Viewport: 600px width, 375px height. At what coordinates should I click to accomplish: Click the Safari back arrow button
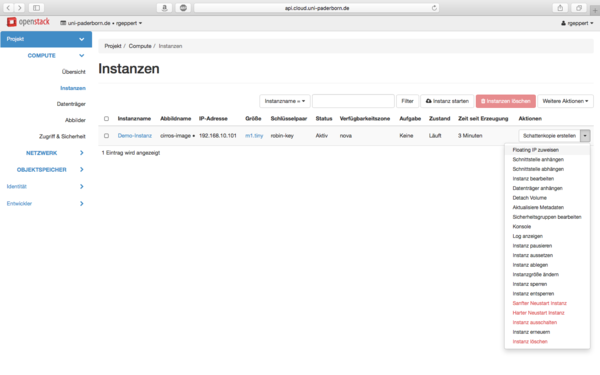(8, 8)
